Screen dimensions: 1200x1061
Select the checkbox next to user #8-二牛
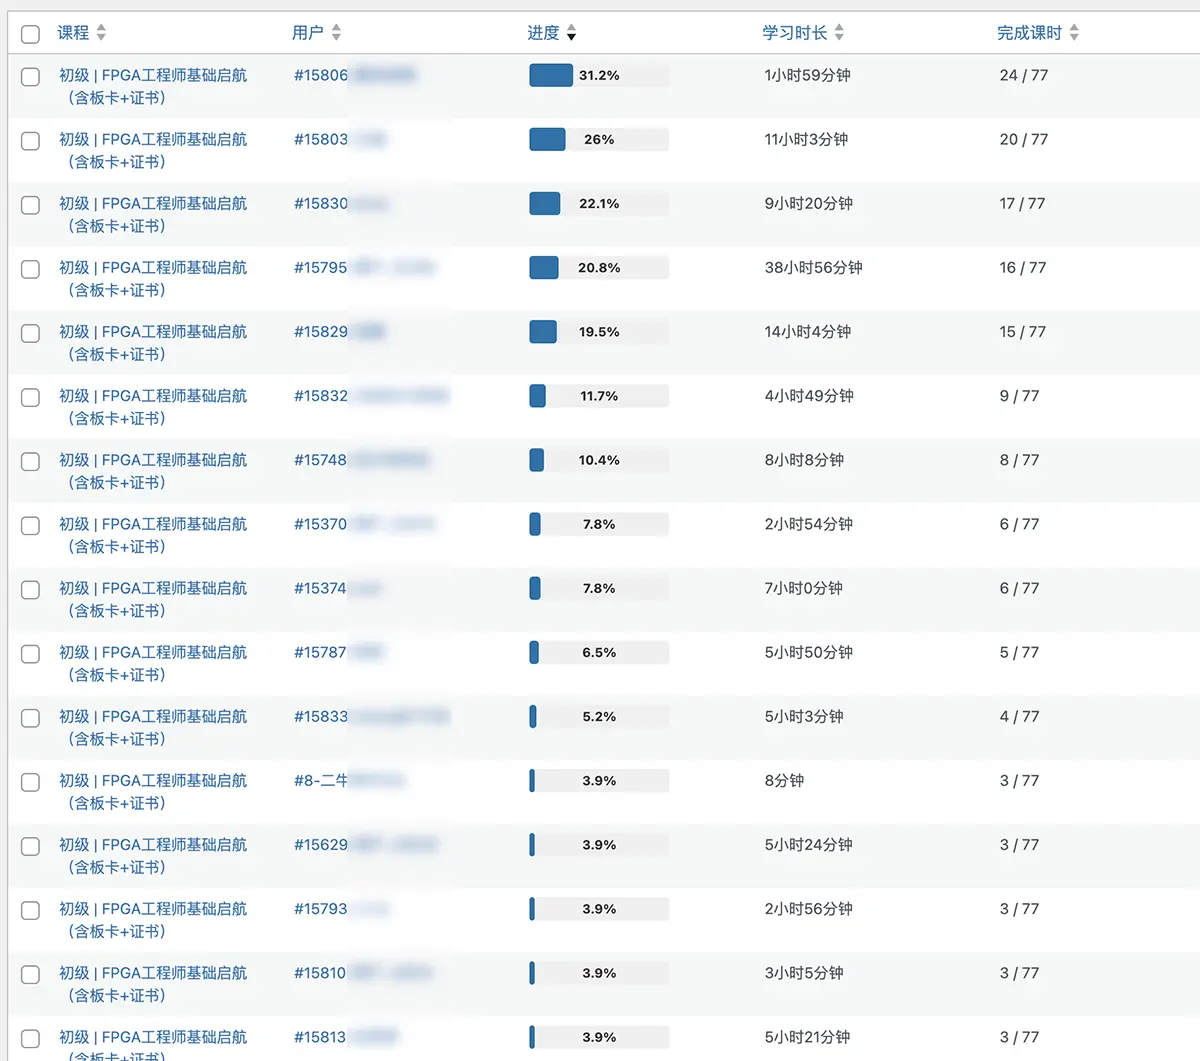(31, 782)
